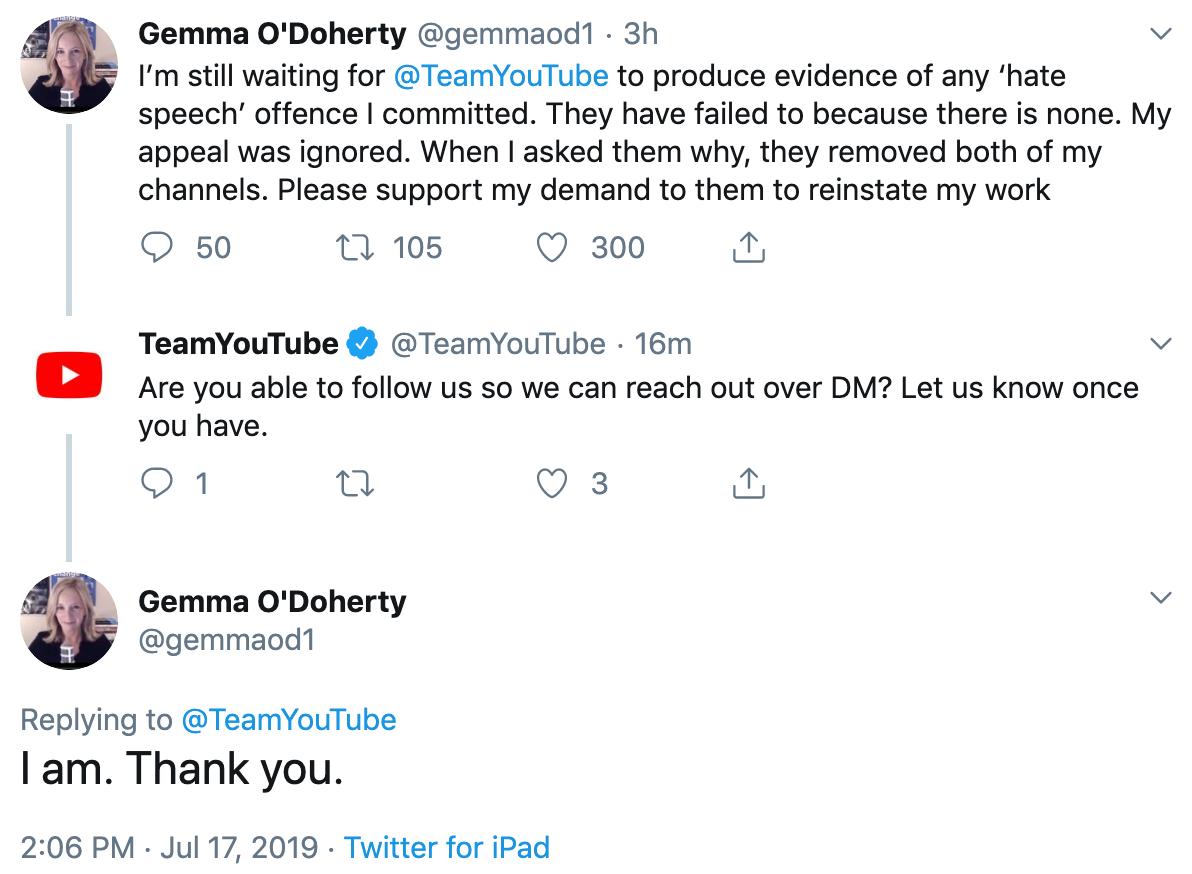Share Gemma O'Doherty's first tweet
This screenshot has width=1192, height=874.
[x=748, y=248]
